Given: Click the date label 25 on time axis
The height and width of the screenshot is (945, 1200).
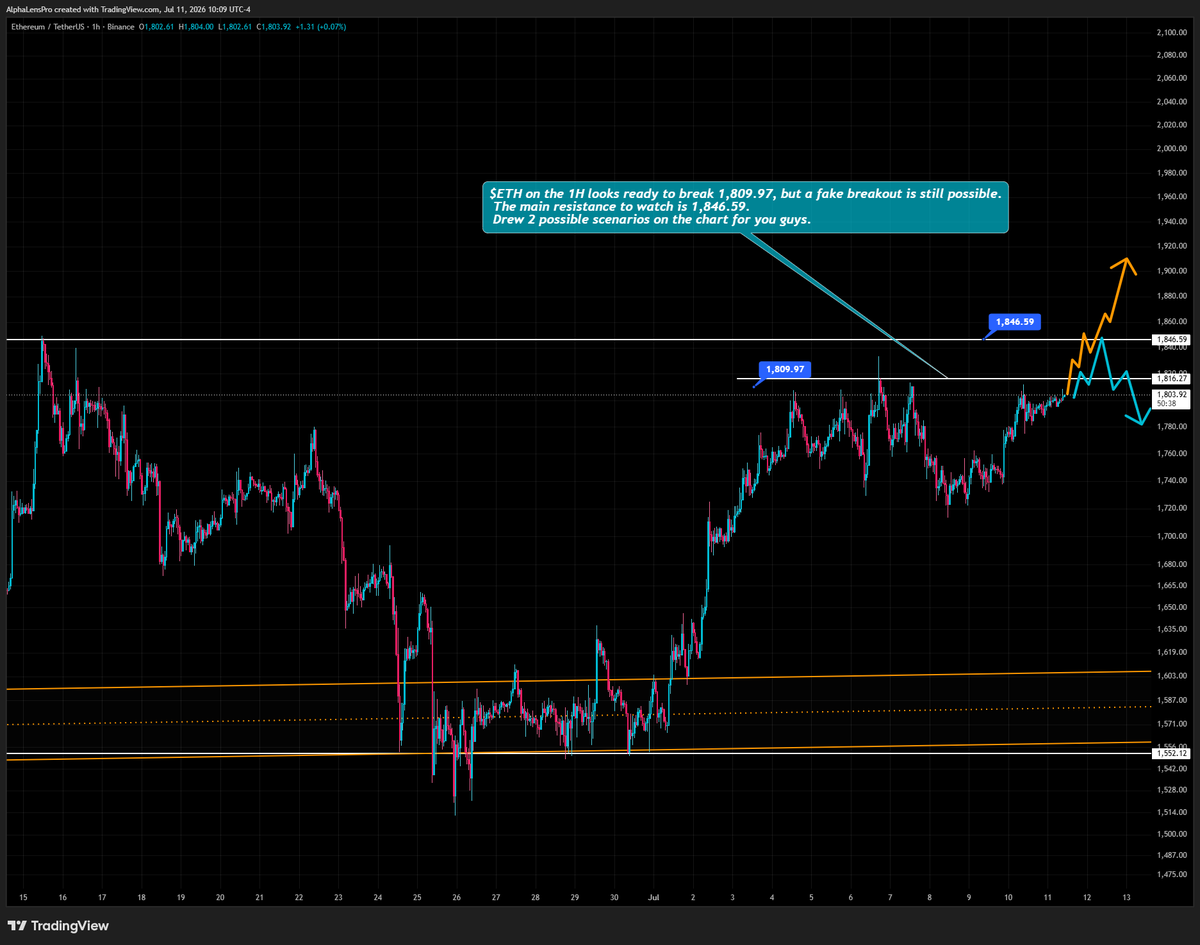Looking at the screenshot, I should click(x=417, y=897).
